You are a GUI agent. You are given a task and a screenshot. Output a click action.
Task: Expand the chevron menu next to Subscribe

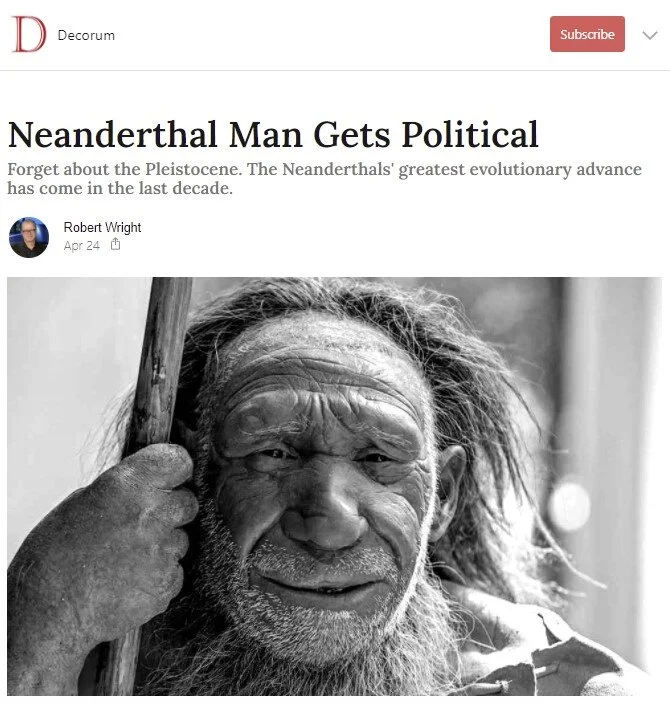[x=650, y=35]
